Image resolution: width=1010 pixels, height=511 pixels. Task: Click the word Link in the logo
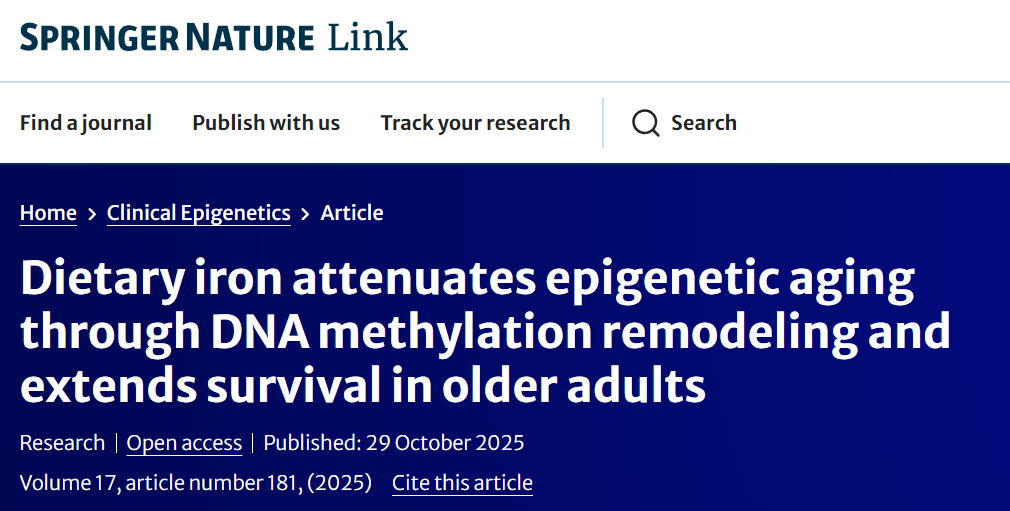click(368, 38)
